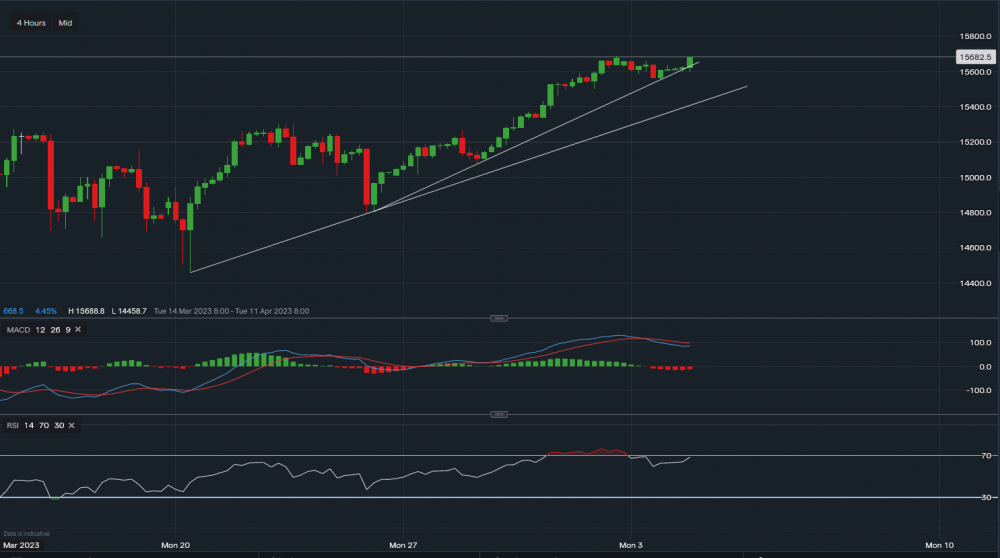Click the 14800.0 price axis label
The image size is (1000, 558).
[x=976, y=213]
